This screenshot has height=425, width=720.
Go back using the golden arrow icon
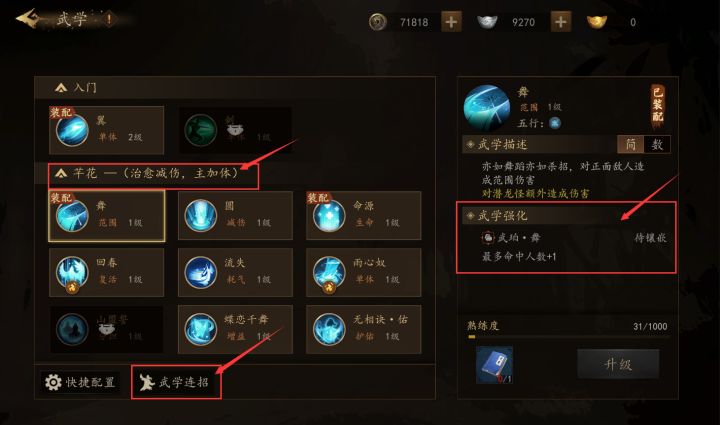tap(27, 19)
